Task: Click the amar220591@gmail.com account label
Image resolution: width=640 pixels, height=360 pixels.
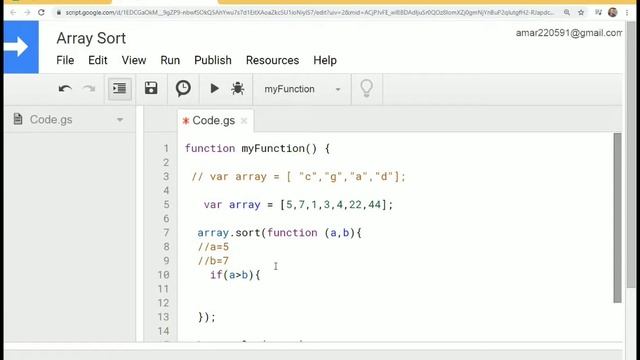Action: click(569, 33)
